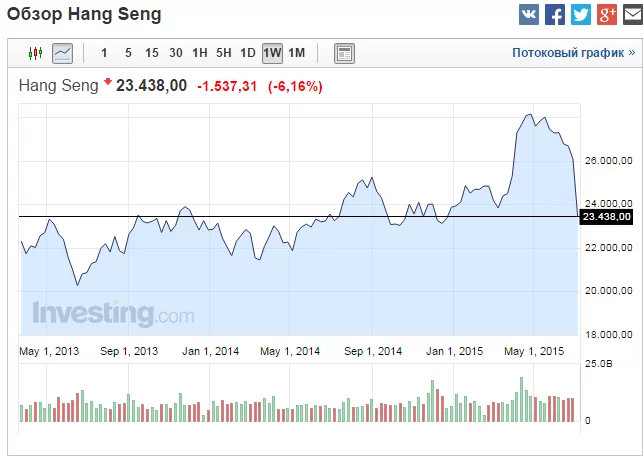Set the chart interval to 1M
Viewport: 643px width, 456px height.
tap(296, 52)
